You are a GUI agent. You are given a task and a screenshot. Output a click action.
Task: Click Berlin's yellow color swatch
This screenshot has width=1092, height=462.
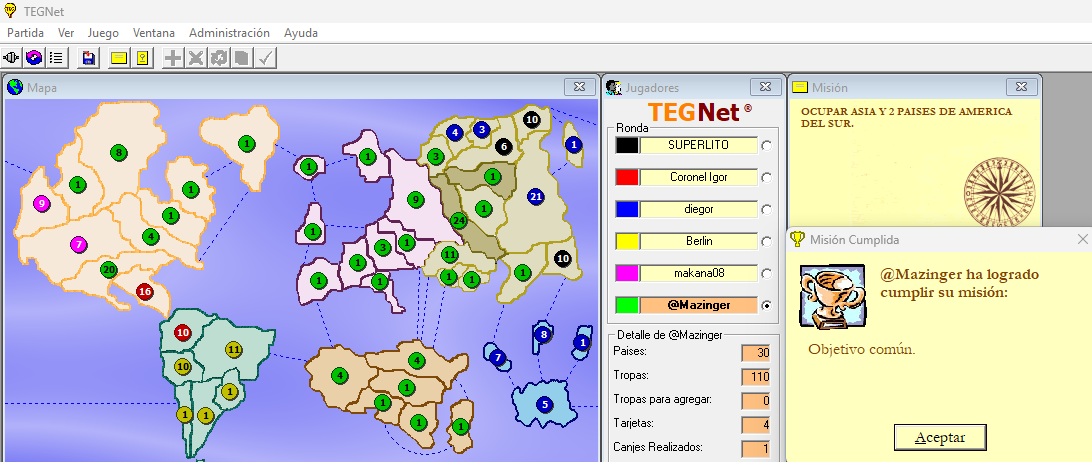pyautogui.click(x=626, y=241)
